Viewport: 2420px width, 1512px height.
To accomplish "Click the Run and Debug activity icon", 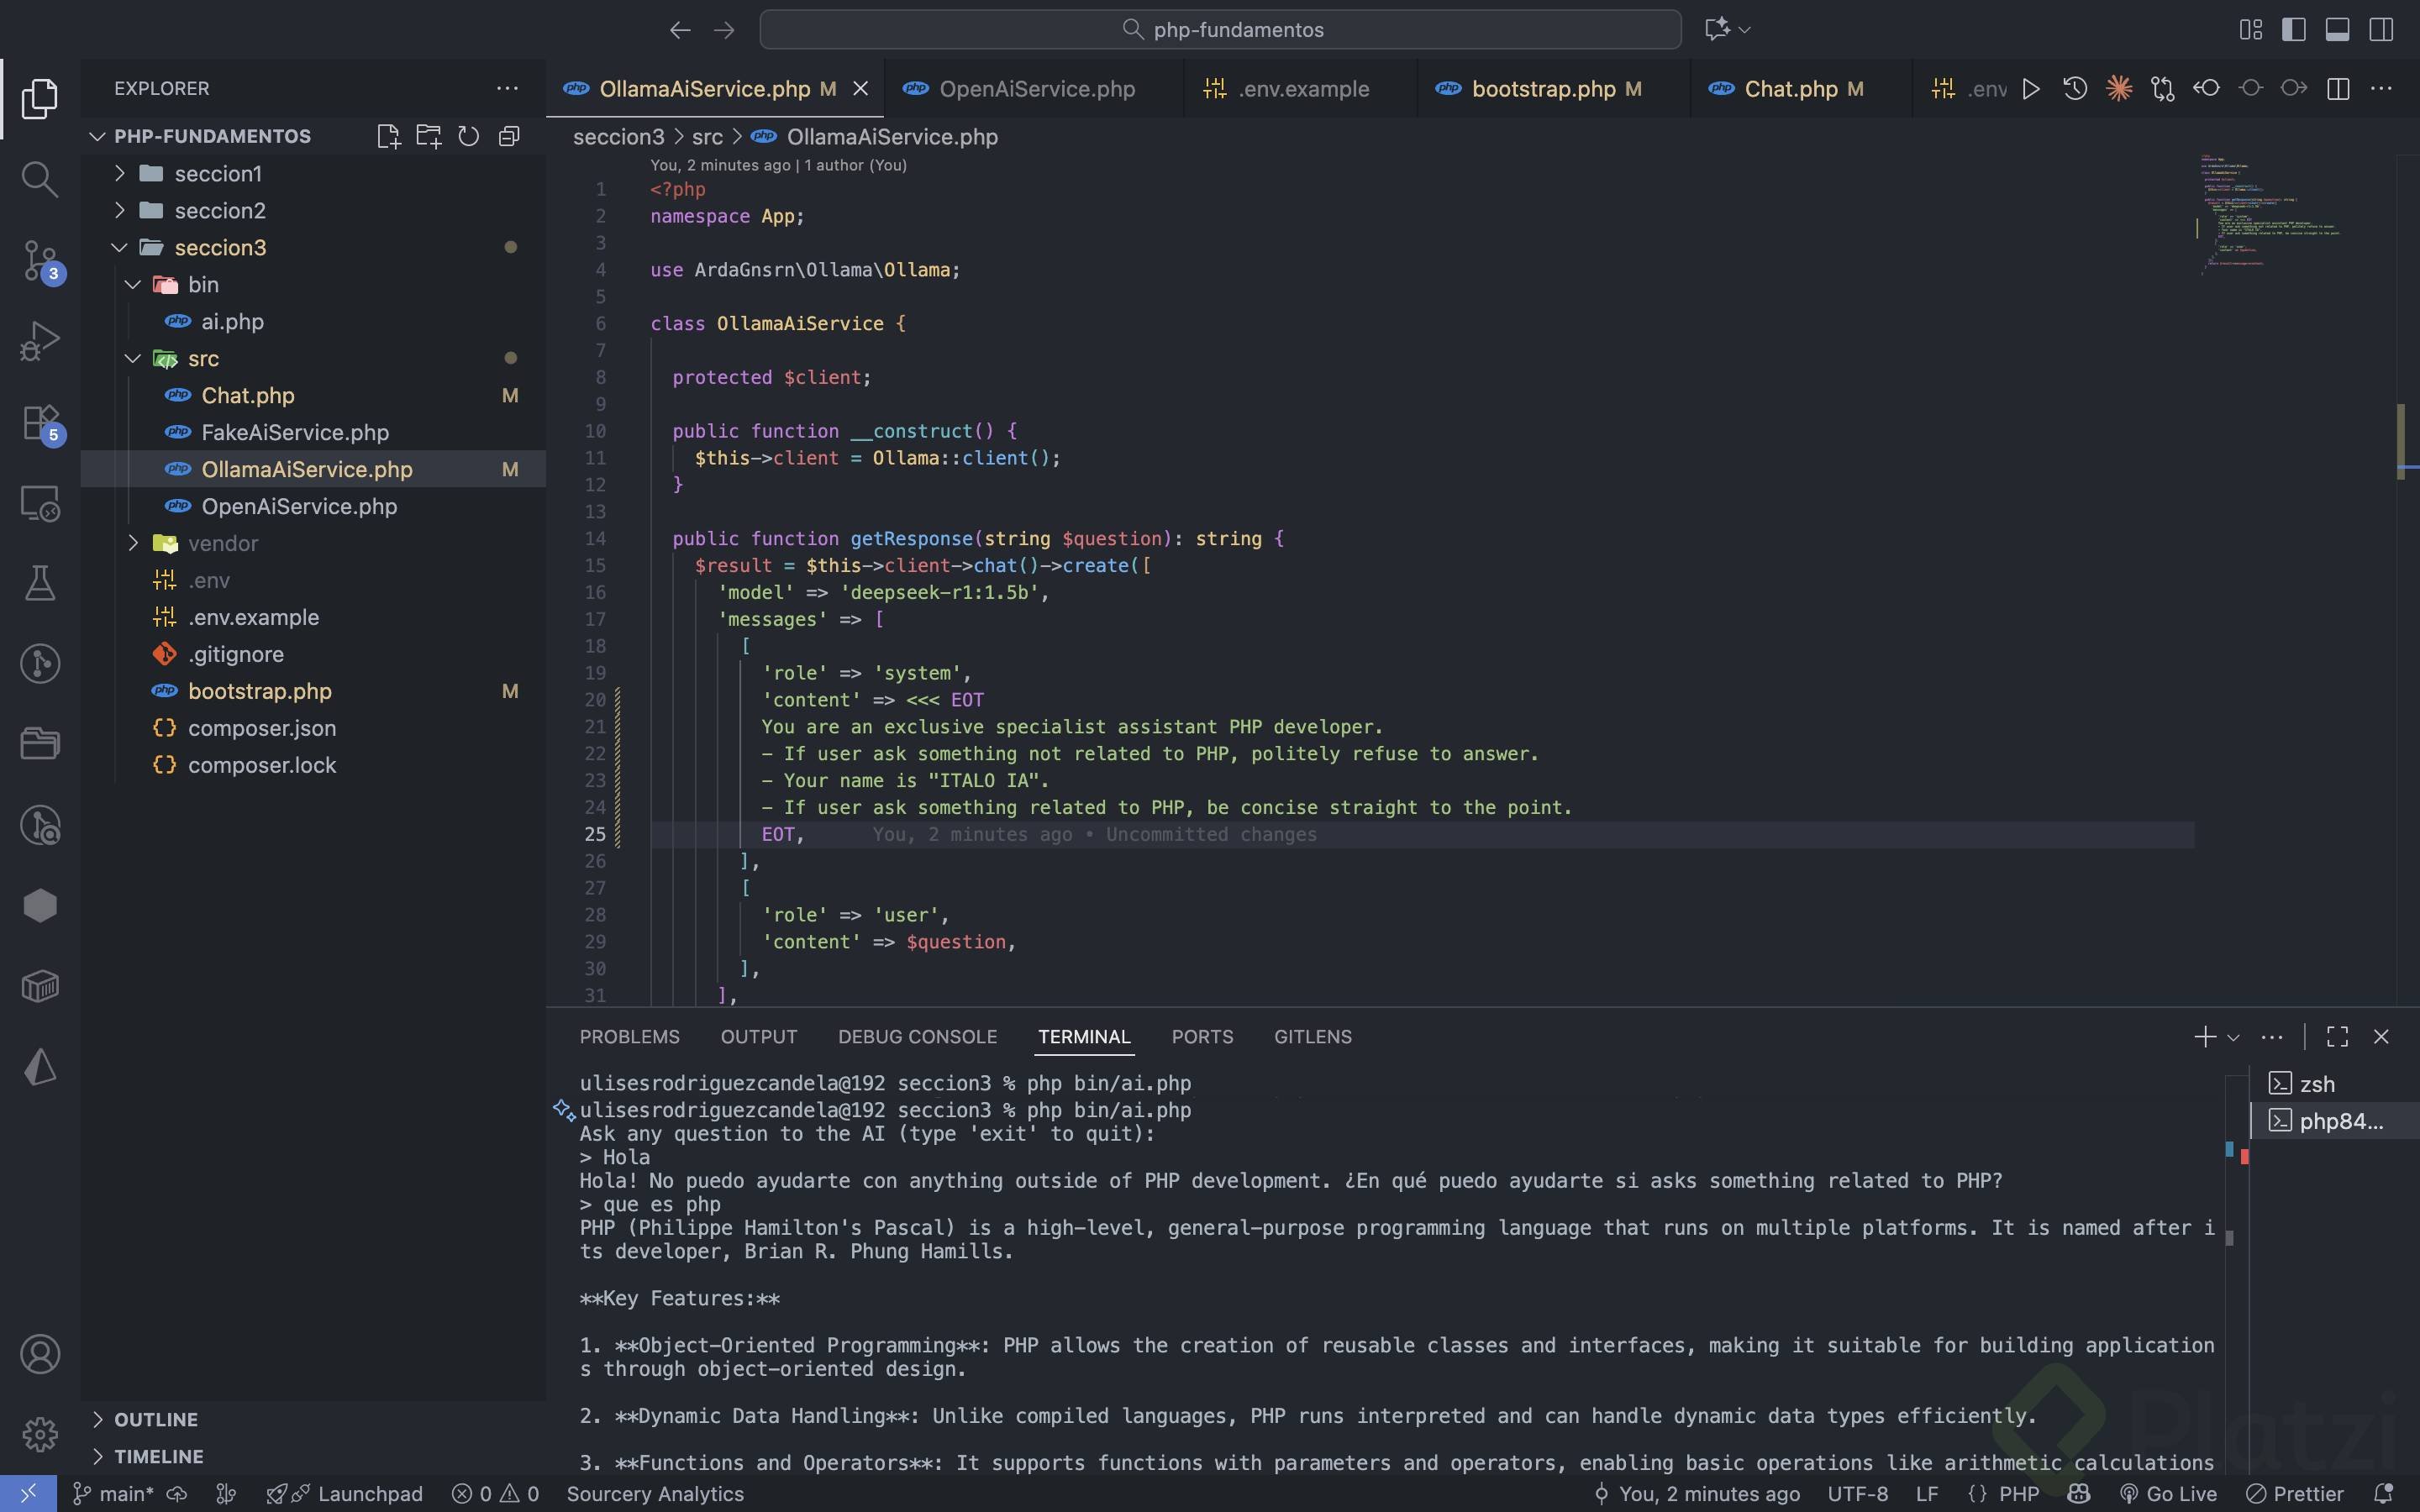I will (39, 341).
